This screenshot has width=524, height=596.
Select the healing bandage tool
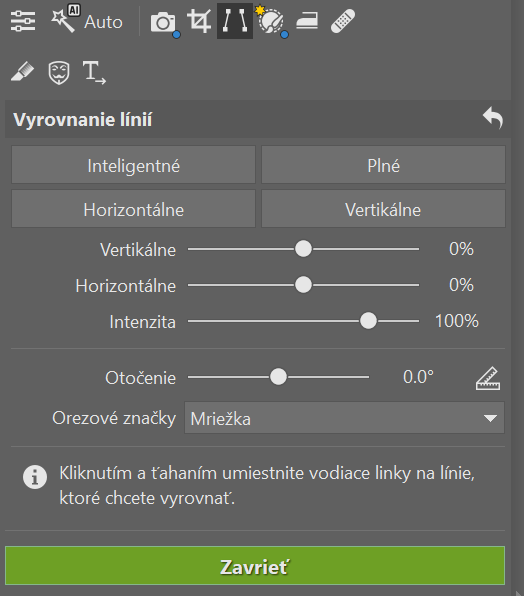click(x=343, y=21)
